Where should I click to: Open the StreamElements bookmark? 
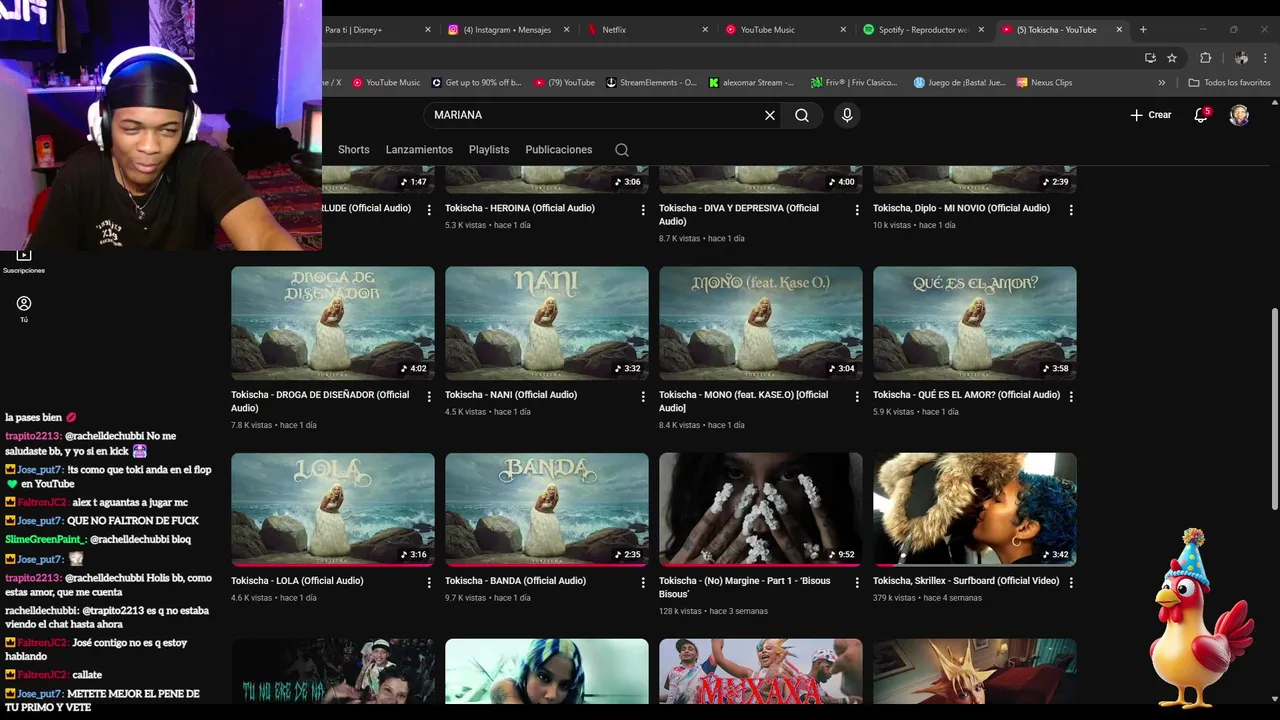pos(652,83)
